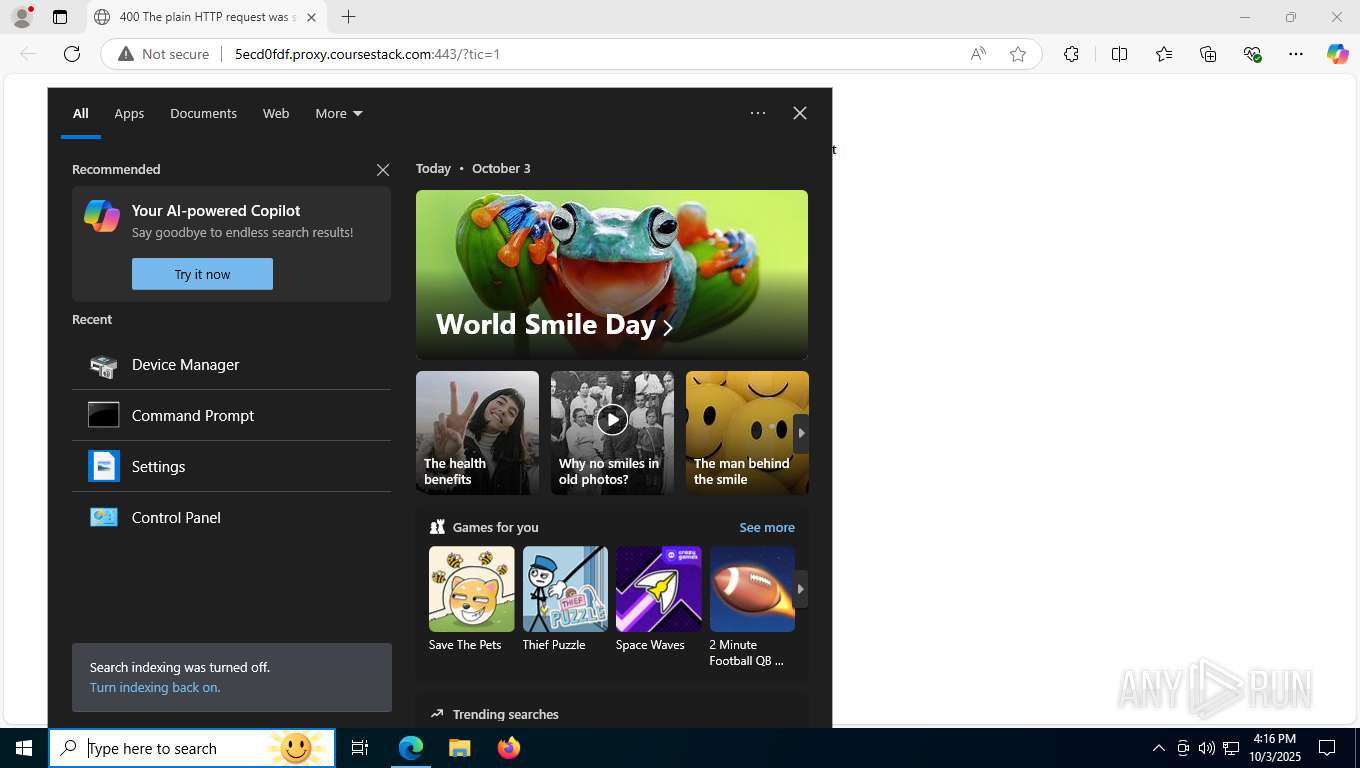Open Browser essentials heart icon
This screenshot has width=1360, height=768.
pyautogui.click(x=1252, y=54)
